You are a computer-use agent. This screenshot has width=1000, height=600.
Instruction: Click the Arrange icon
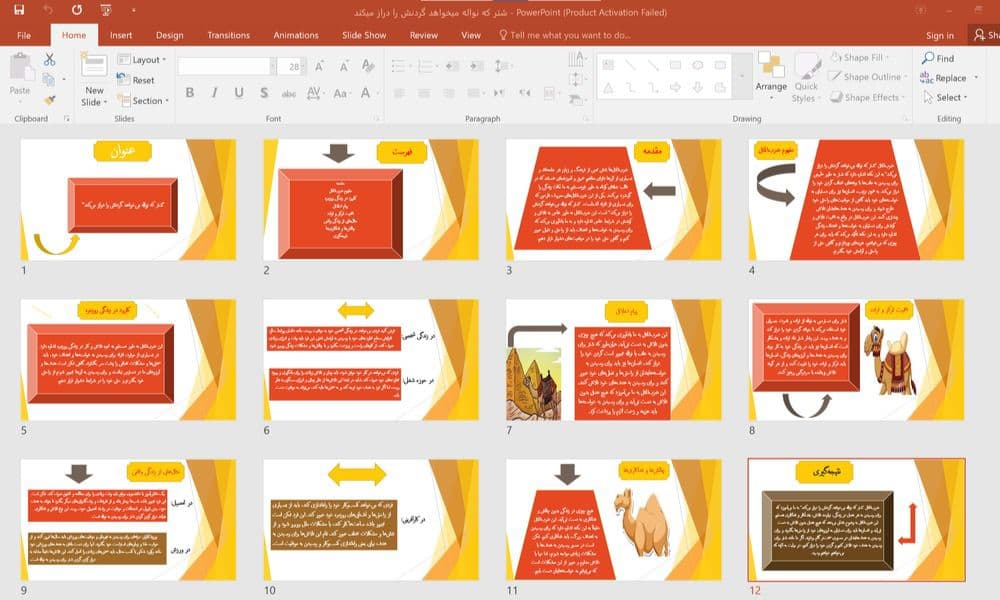[771, 64]
